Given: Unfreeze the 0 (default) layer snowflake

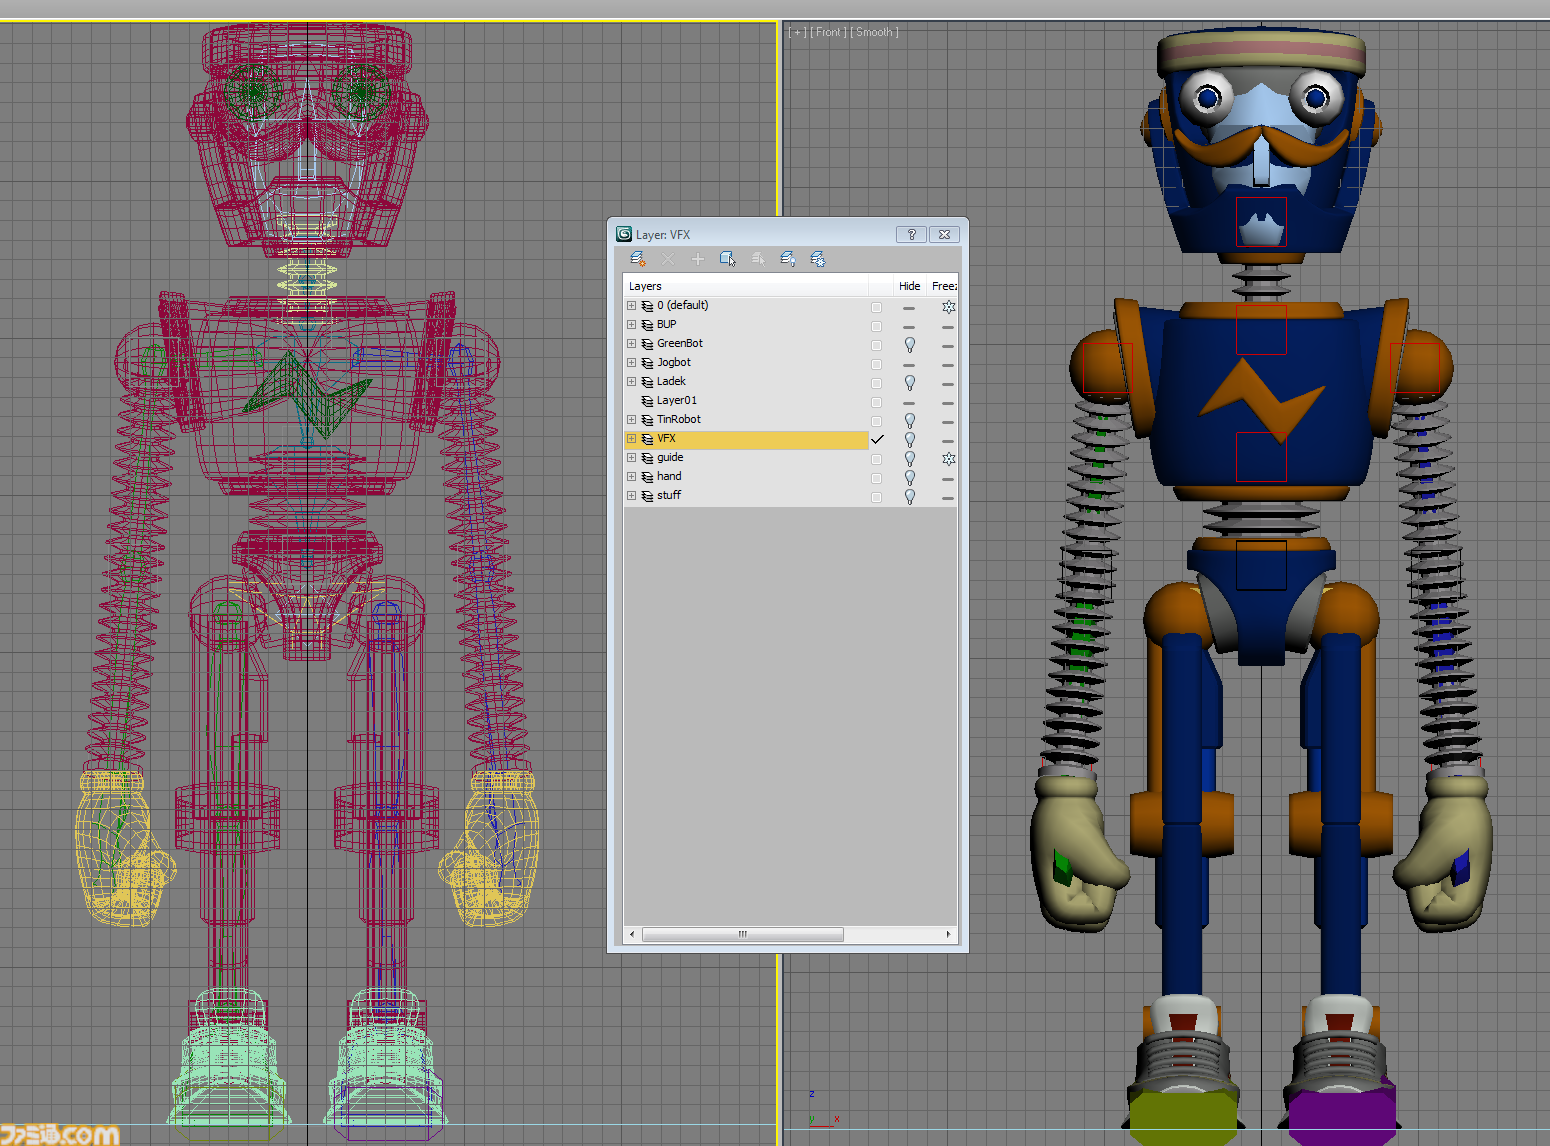Looking at the screenshot, I should click(948, 306).
